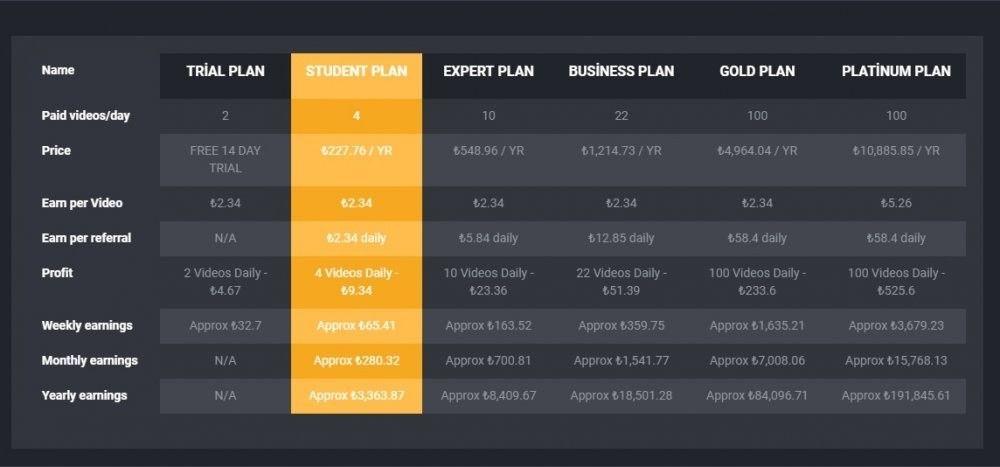This screenshot has width=1000, height=467.
Task: Click the Expert Plan price per year
Action: pyautogui.click(x=488, y=151)
